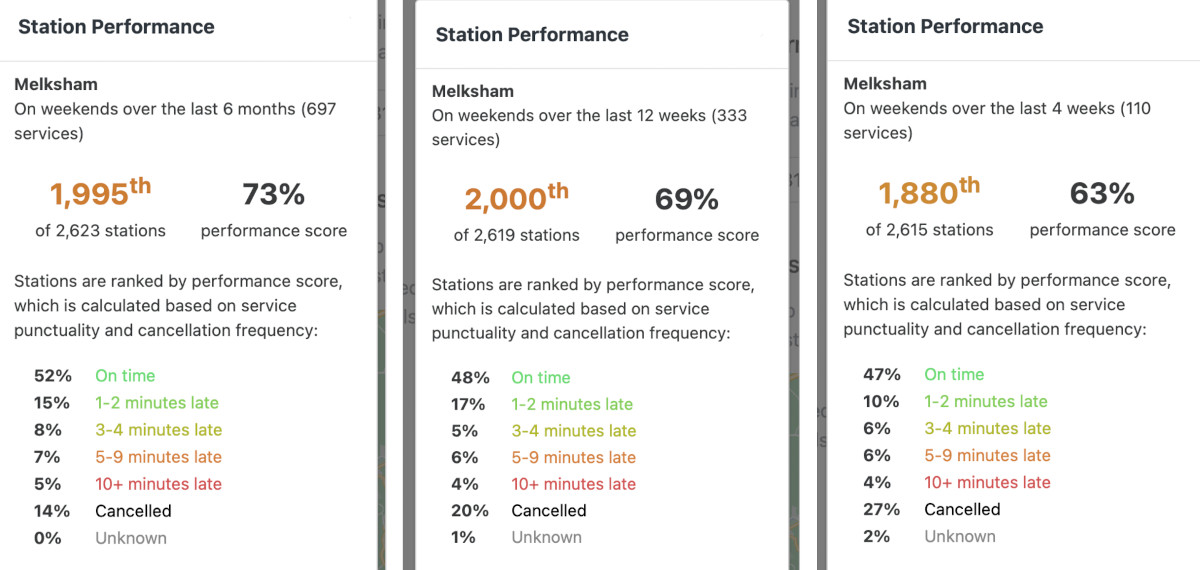Click the 15% 1-2 minutes late row
The width and height of the screenshot is (1200, 570).
(156, 403)
